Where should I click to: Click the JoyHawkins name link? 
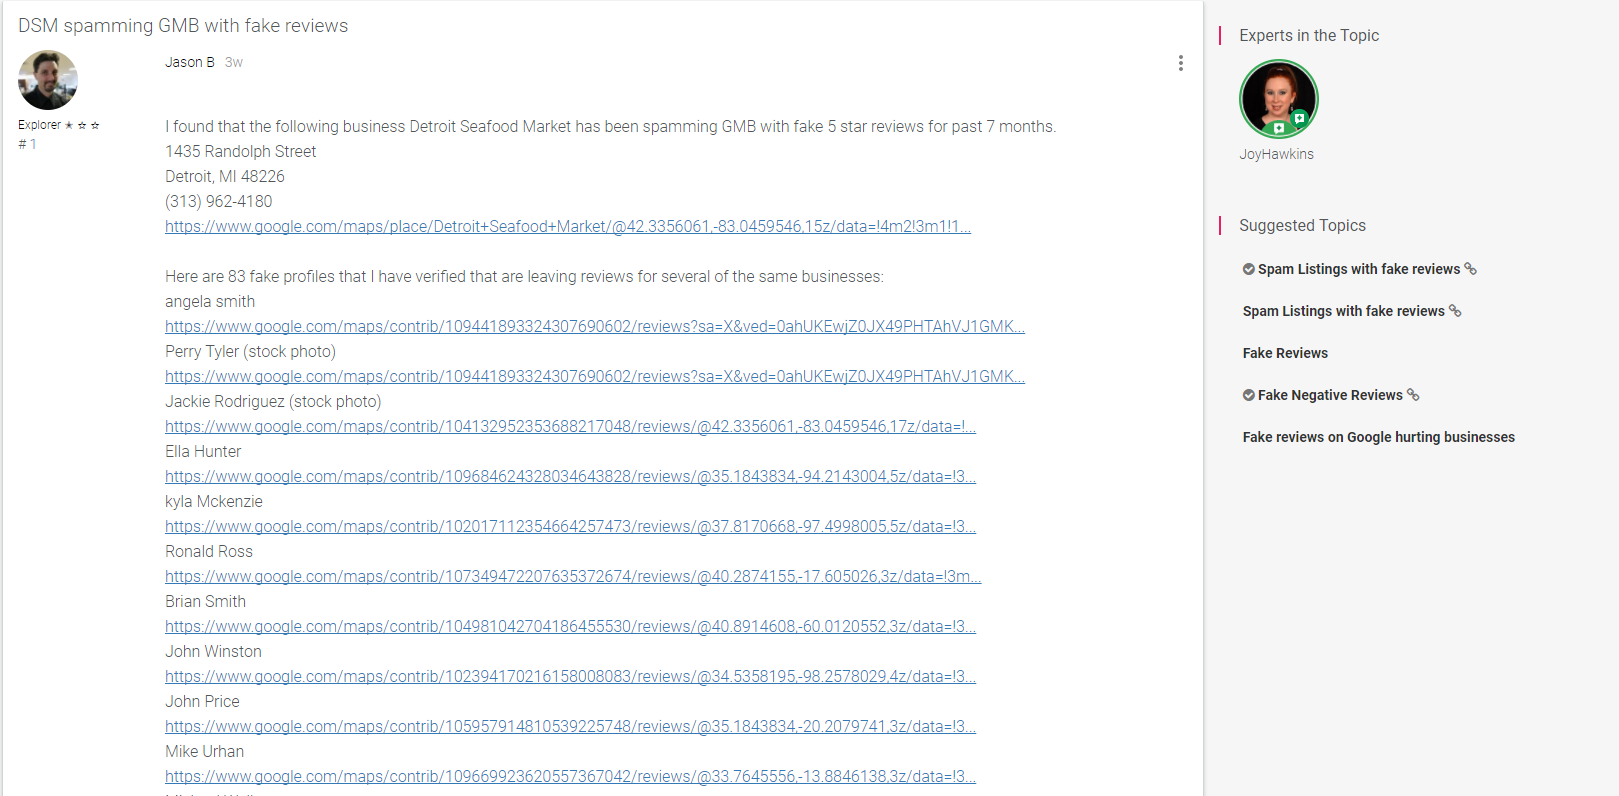(x=1276, y=154)
